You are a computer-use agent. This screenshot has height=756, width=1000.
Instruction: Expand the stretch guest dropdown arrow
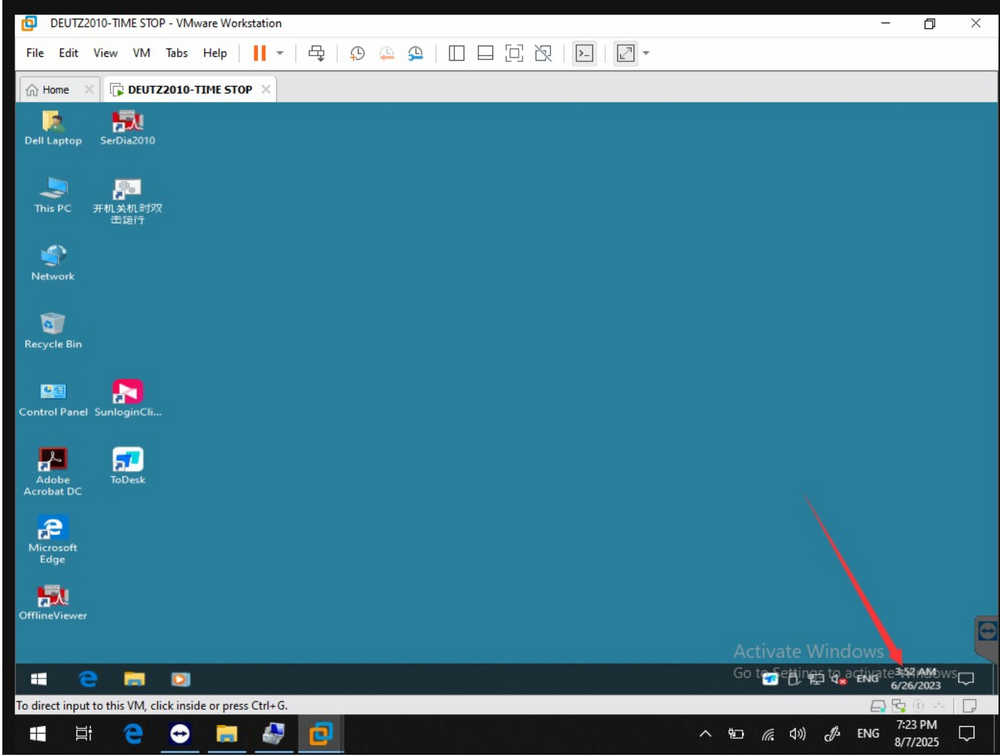click(x=645, y=53)
